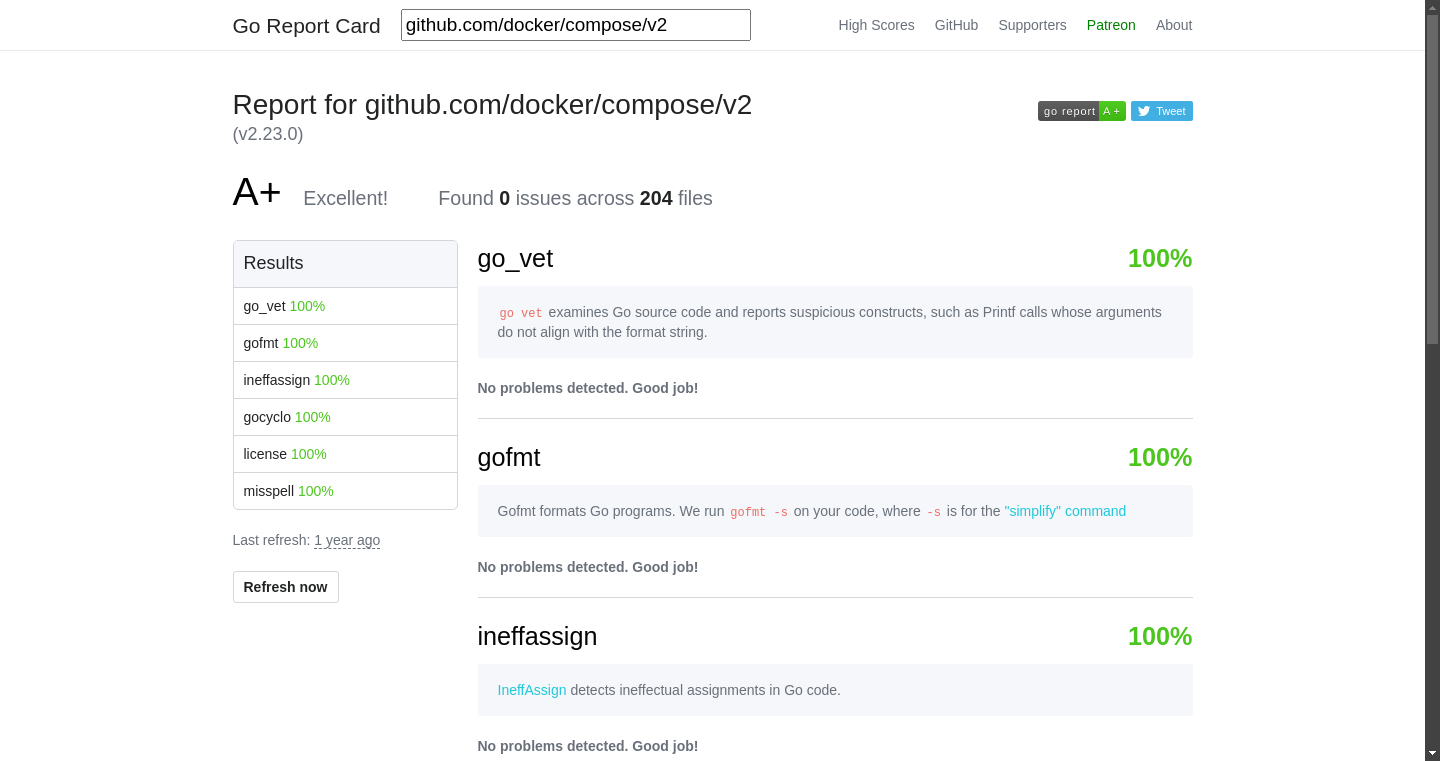Click the 100% score beside the ineffassign heading
1440x761 pixels.
tap(1160, 636)
